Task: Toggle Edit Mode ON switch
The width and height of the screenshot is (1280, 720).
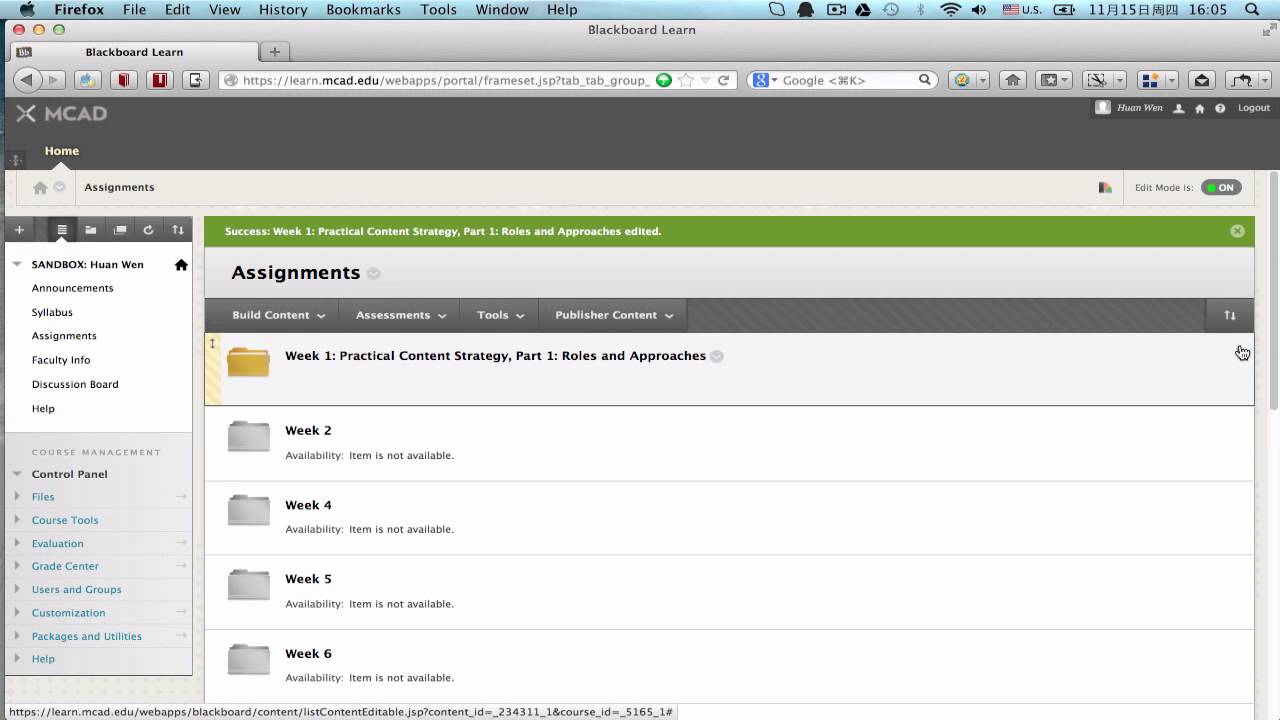Action: (1221, 187)
